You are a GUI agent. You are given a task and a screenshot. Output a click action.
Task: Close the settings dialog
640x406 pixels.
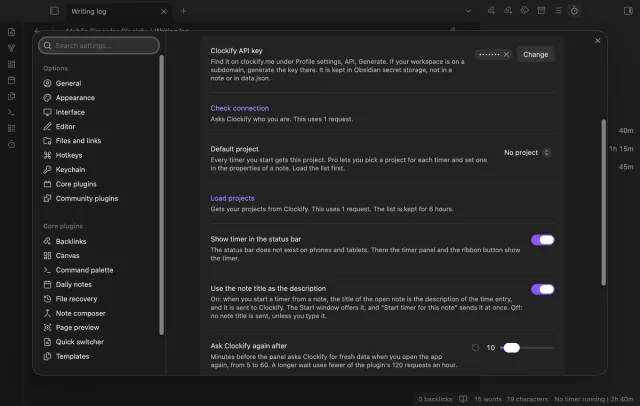[598, 41]
